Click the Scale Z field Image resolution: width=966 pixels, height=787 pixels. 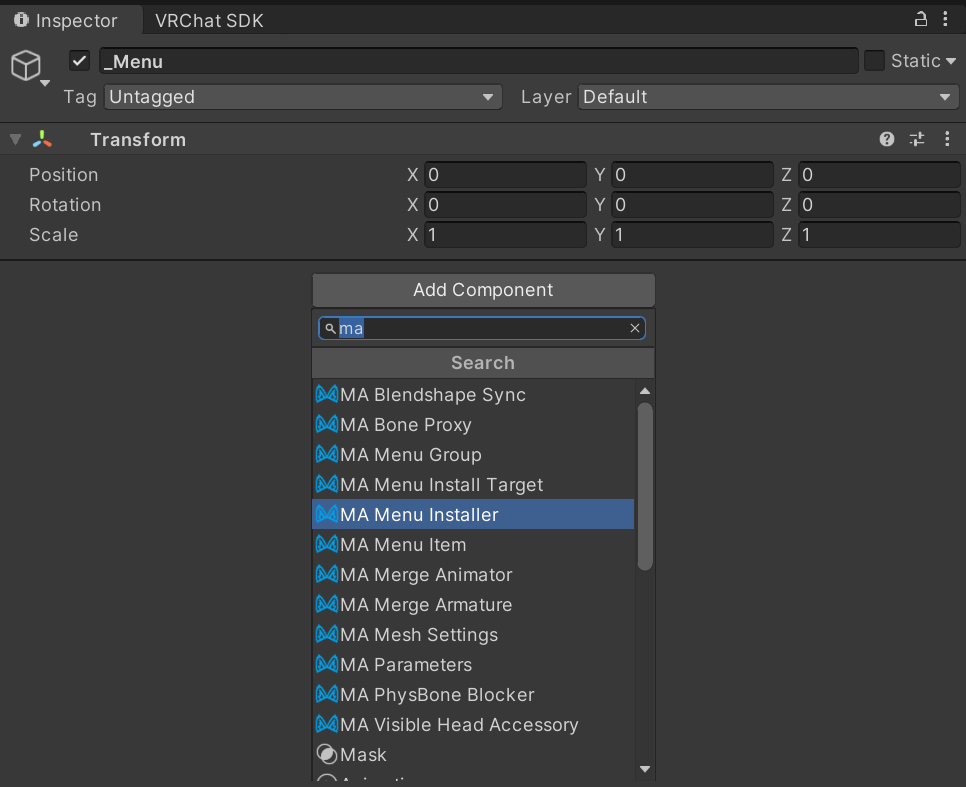tap(879, 235)
